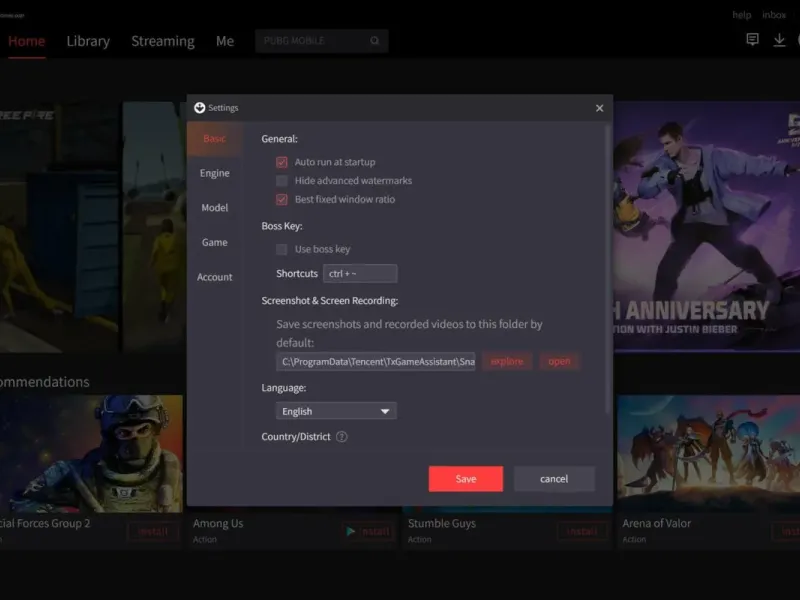Open the Streaming tab

163,41
